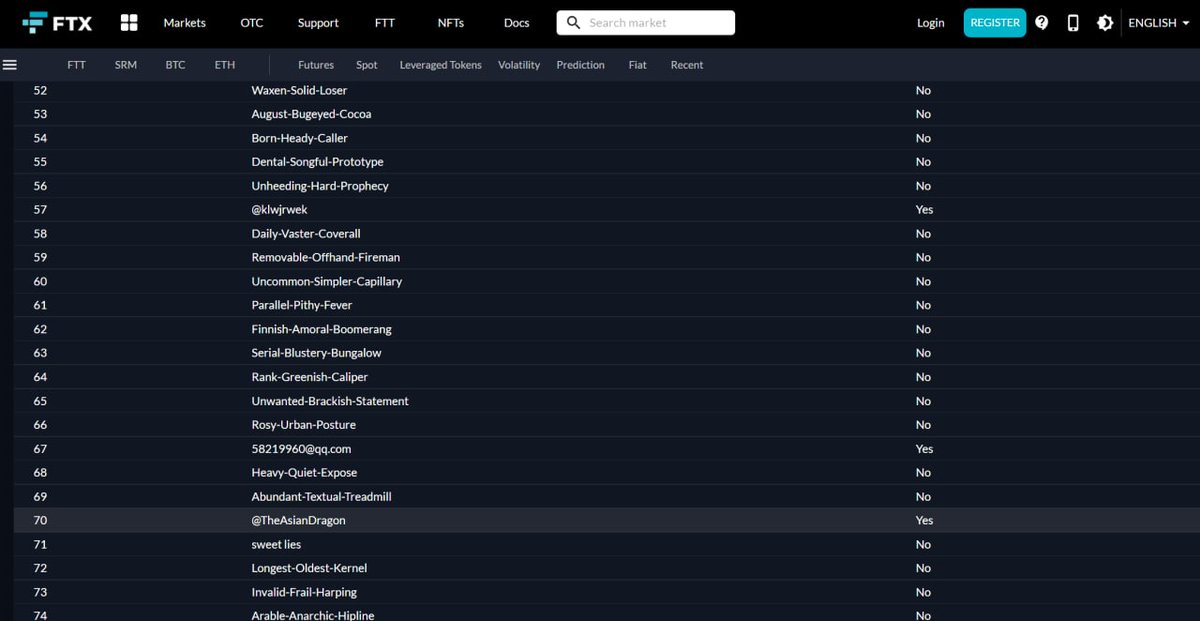Select row Parallel-Pithy-Fever
This screenshot has height=621, width=1200.
point(607,305)
